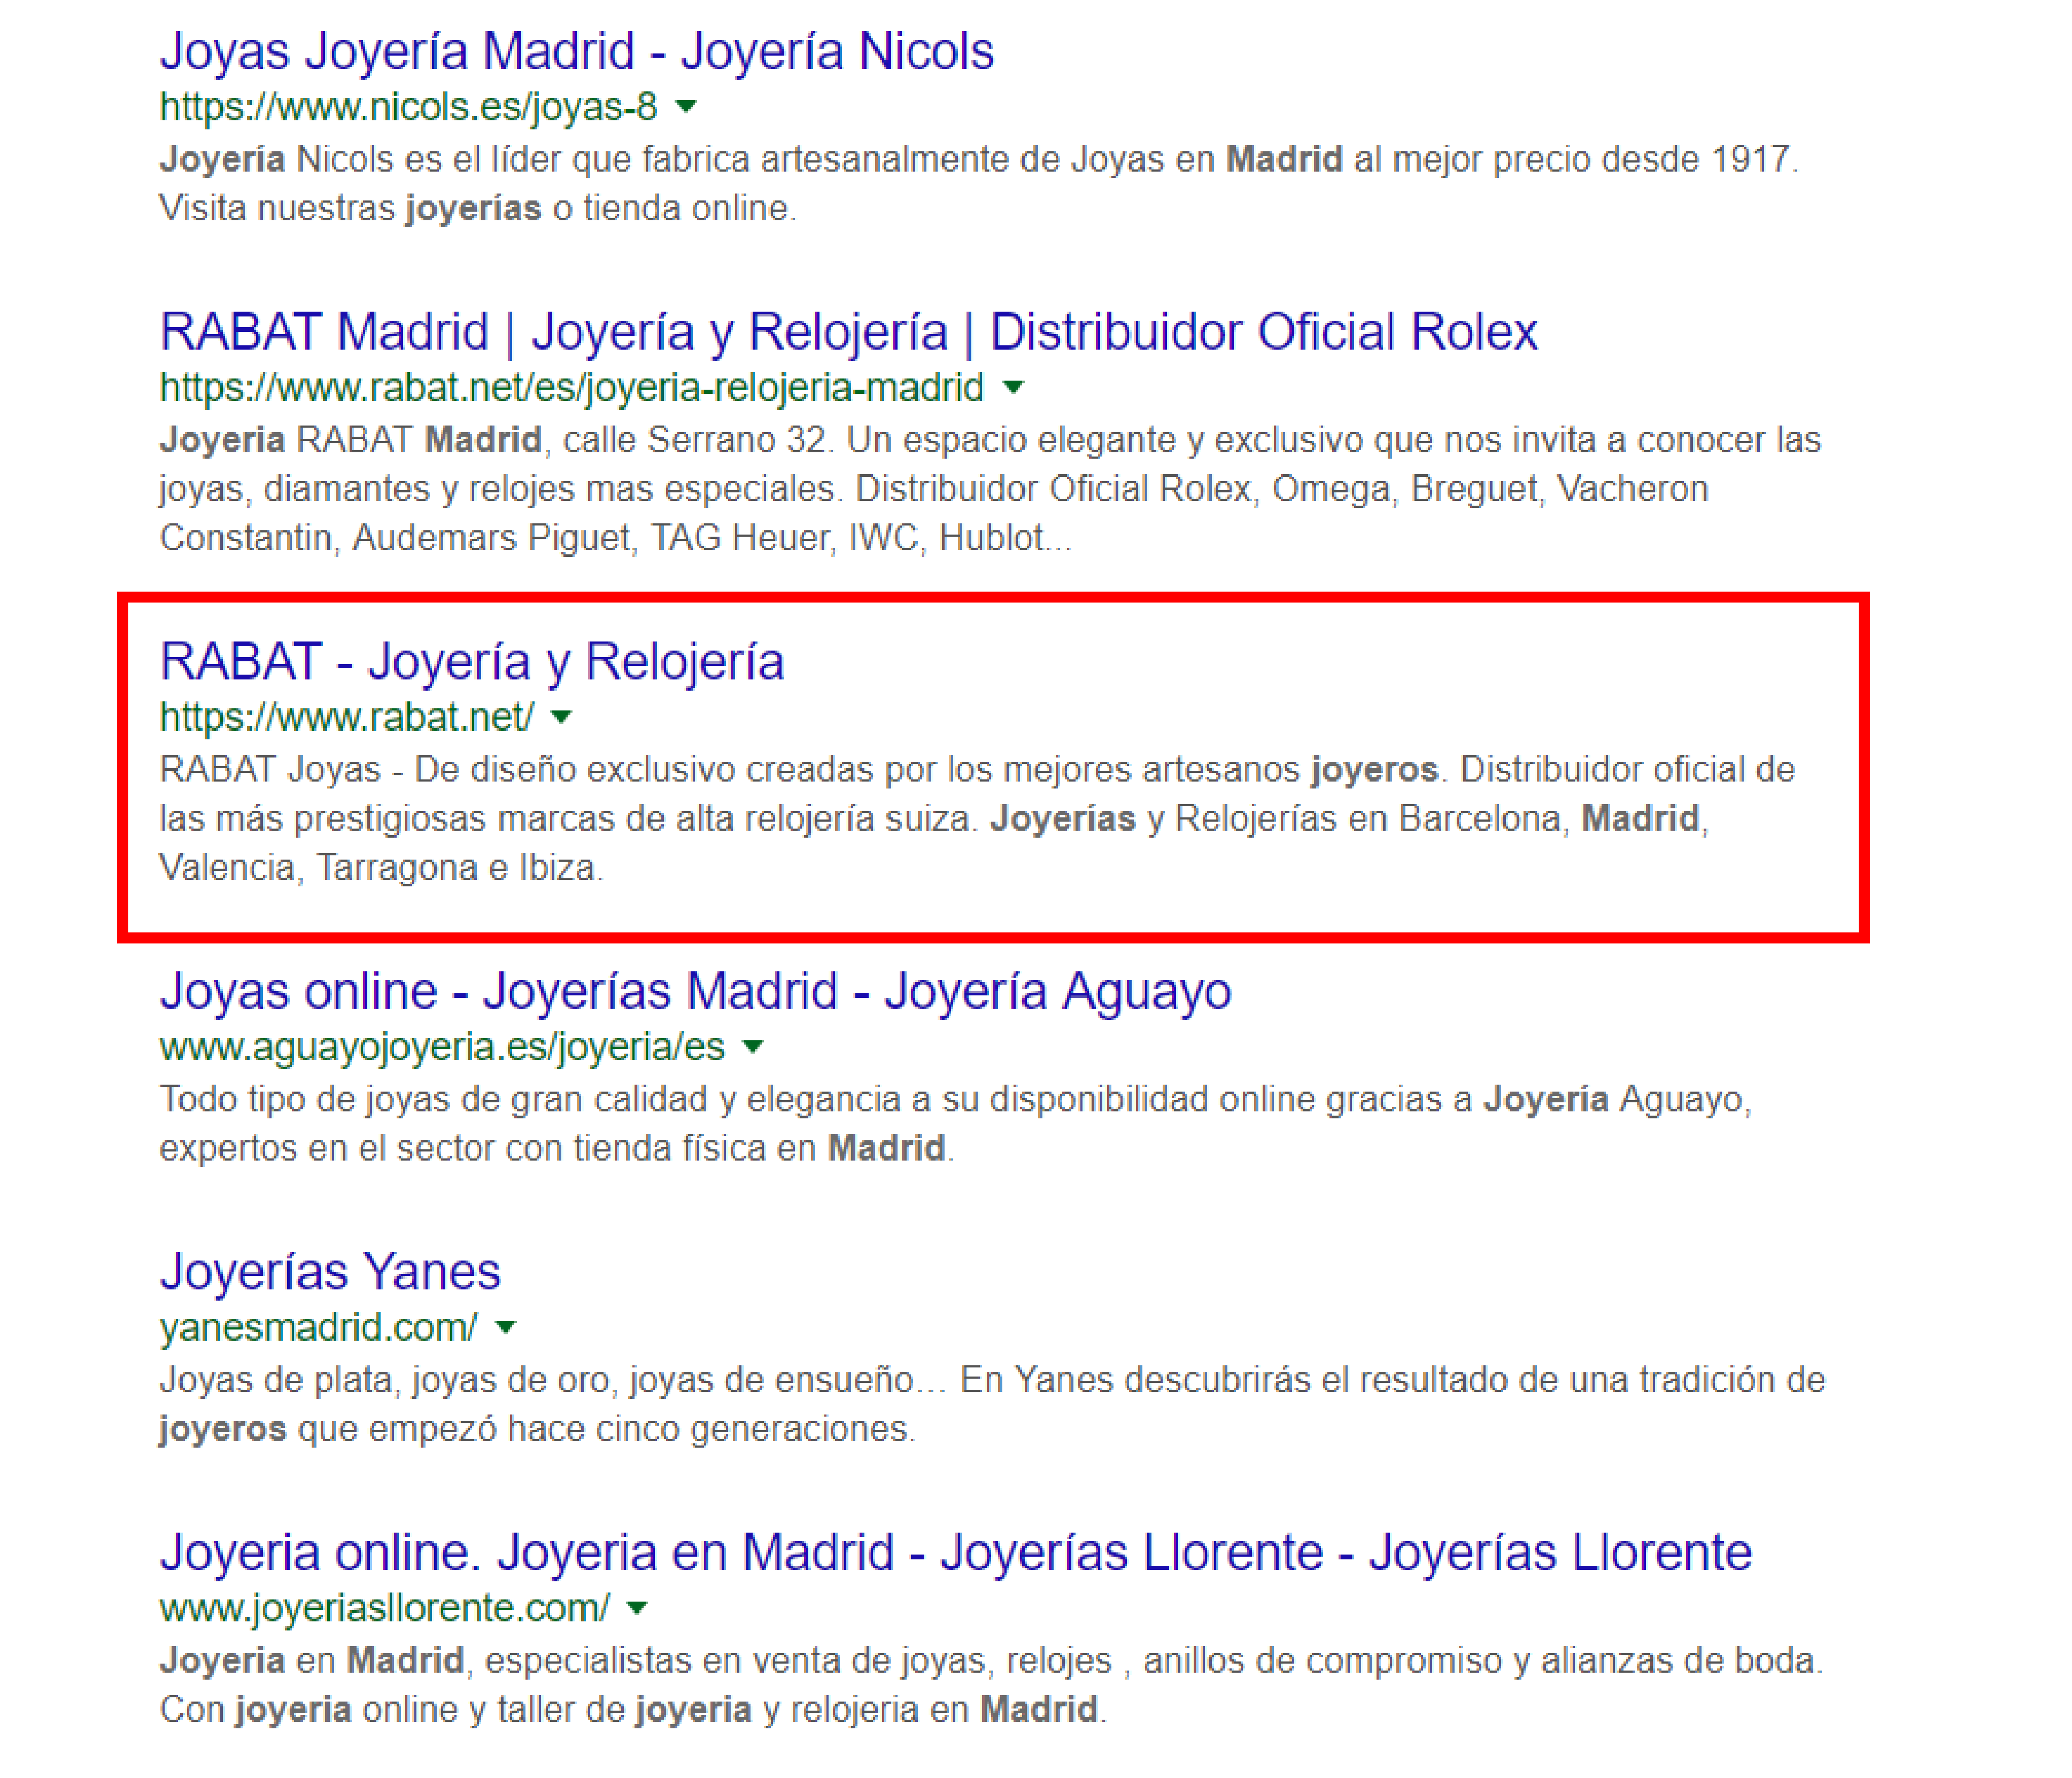The width and height of the screenshot is (2072, 1778).
Task: Open 'Joyas online - Joyerías Madrid - Joyería Aguayo'
Action: pyautogui.click(x=695, y=992)
